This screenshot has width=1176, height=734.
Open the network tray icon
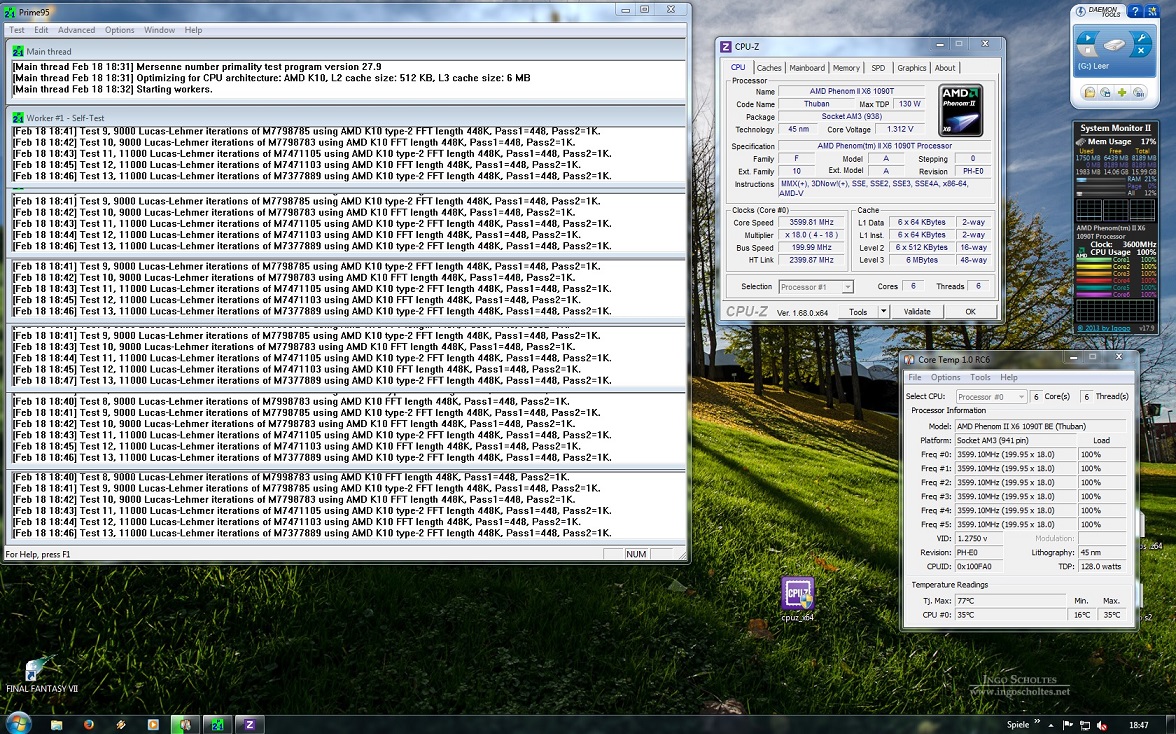click(1085, 725)
